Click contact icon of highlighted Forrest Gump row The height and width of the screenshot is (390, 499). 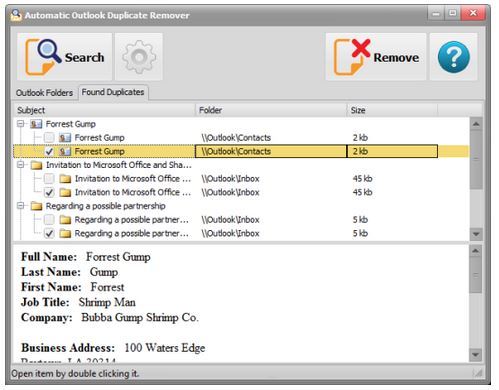[x=65, y=151]
